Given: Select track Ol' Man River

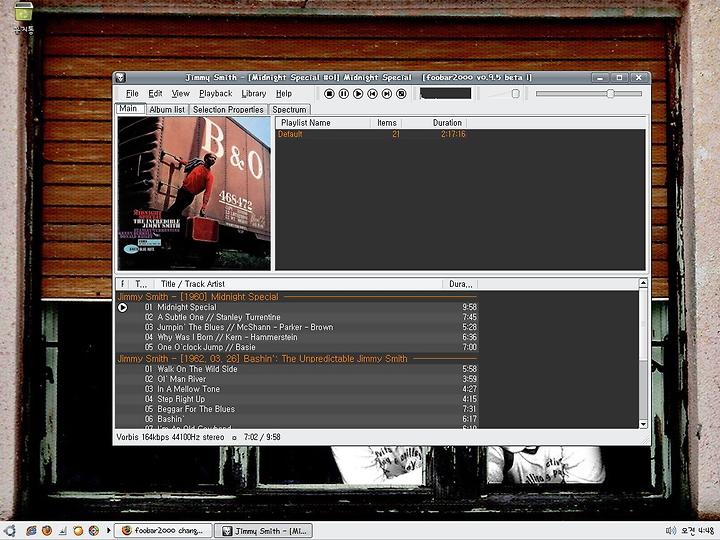Looking at the screenshot, I should [297, 379].
